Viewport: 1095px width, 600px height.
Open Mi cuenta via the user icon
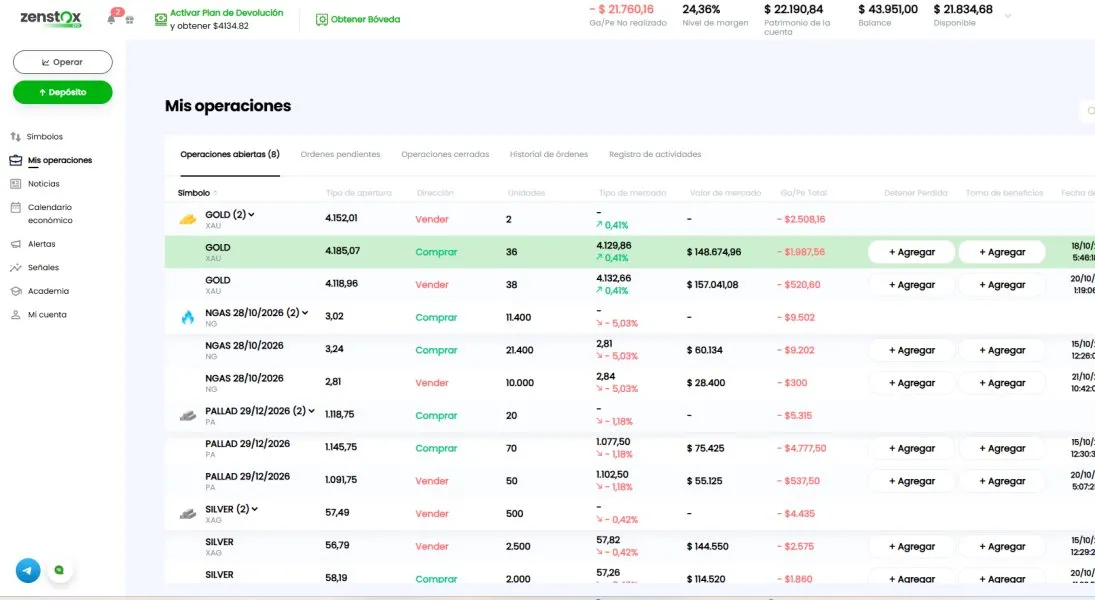[15, 315]
